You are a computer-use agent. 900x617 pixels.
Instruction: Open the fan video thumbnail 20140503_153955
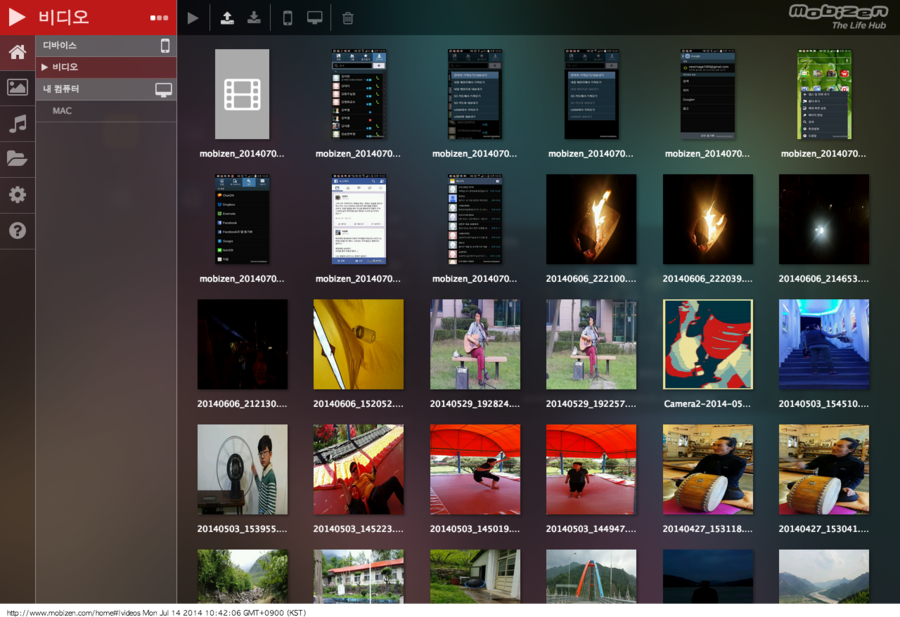tap(242, 469)
